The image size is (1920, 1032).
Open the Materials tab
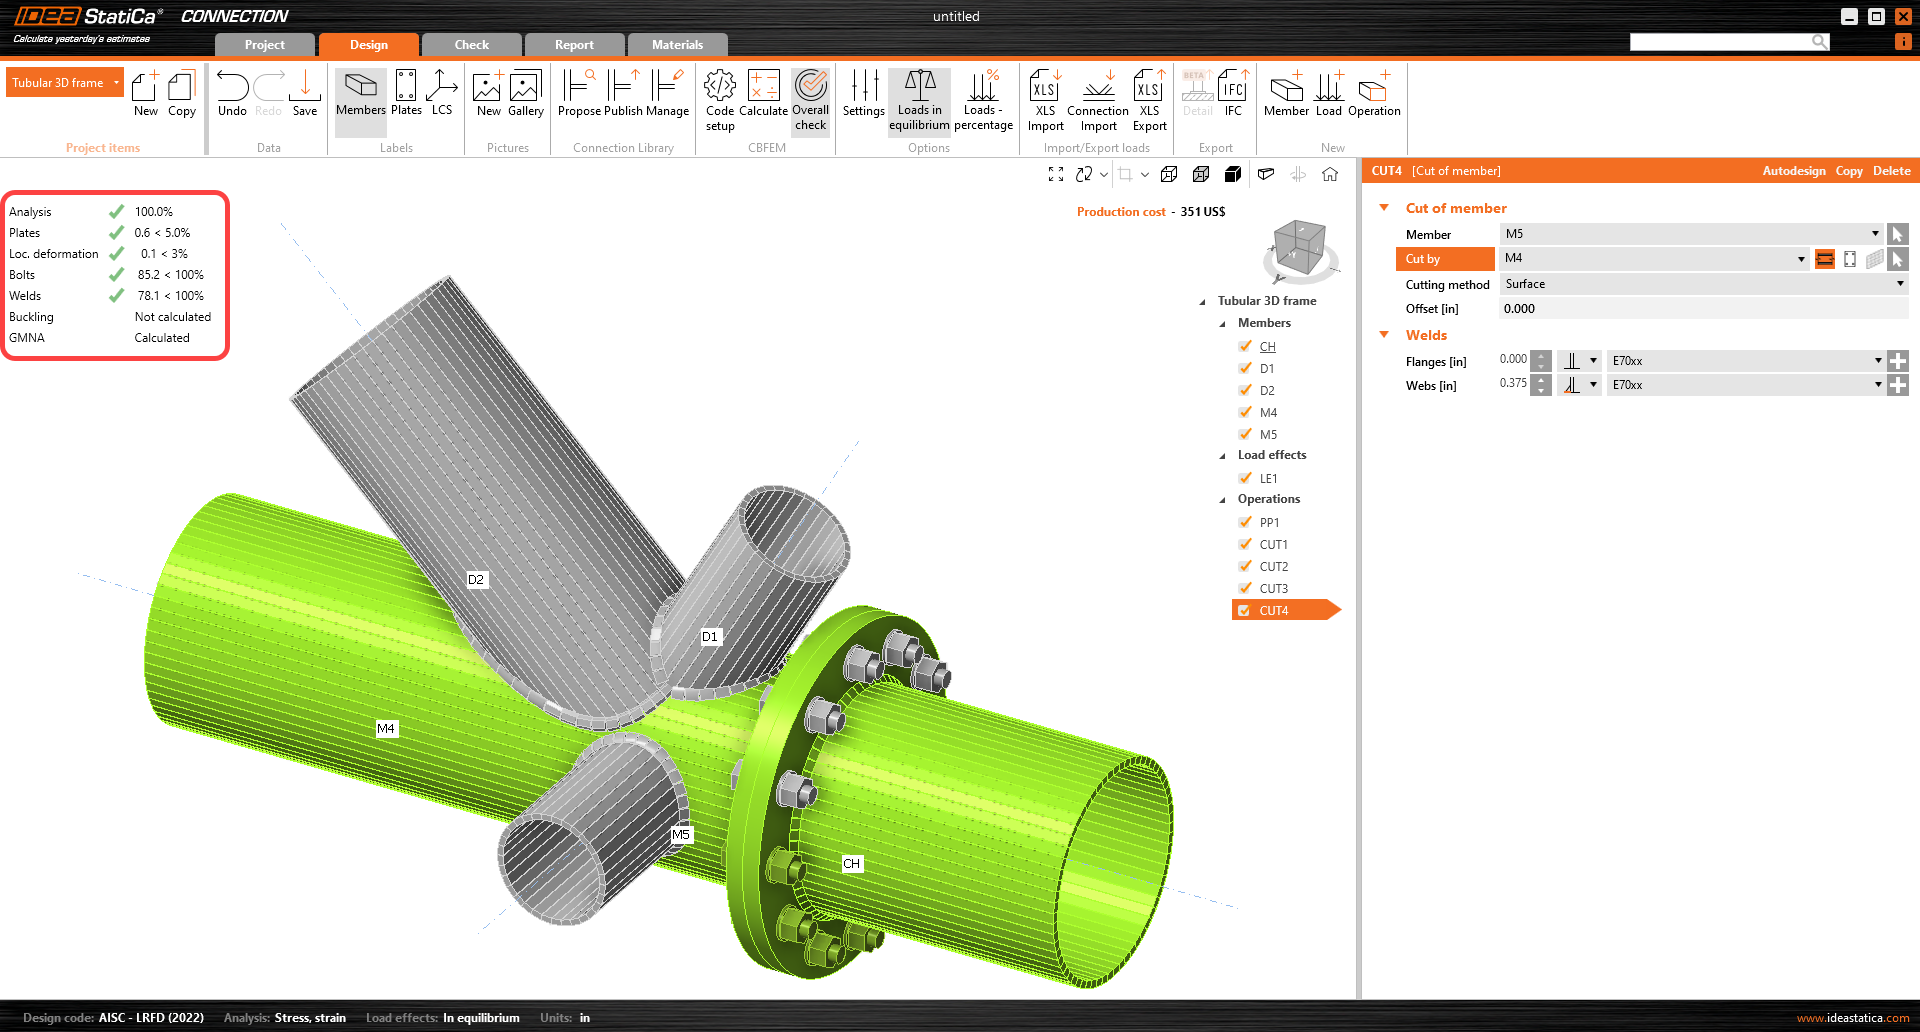(x=677, y=45)
